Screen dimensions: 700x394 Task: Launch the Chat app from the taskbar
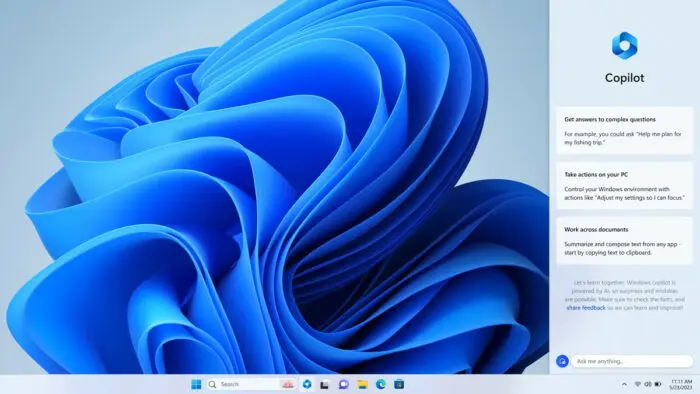tap(343, 384)
